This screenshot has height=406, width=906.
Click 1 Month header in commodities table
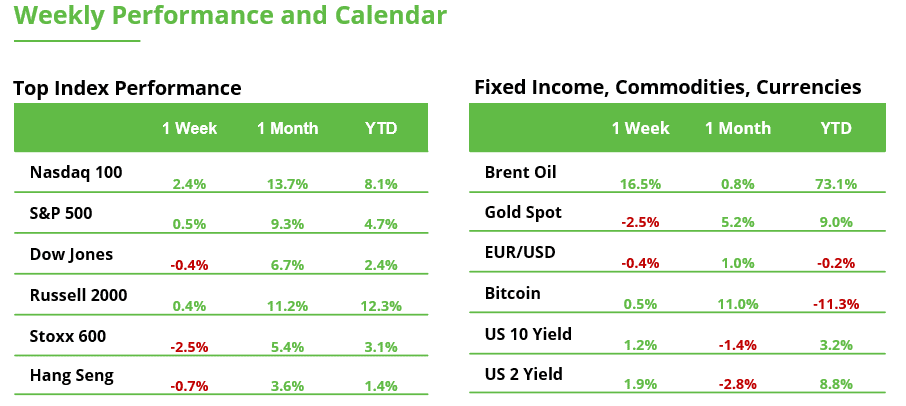click(x=737, y=128)
